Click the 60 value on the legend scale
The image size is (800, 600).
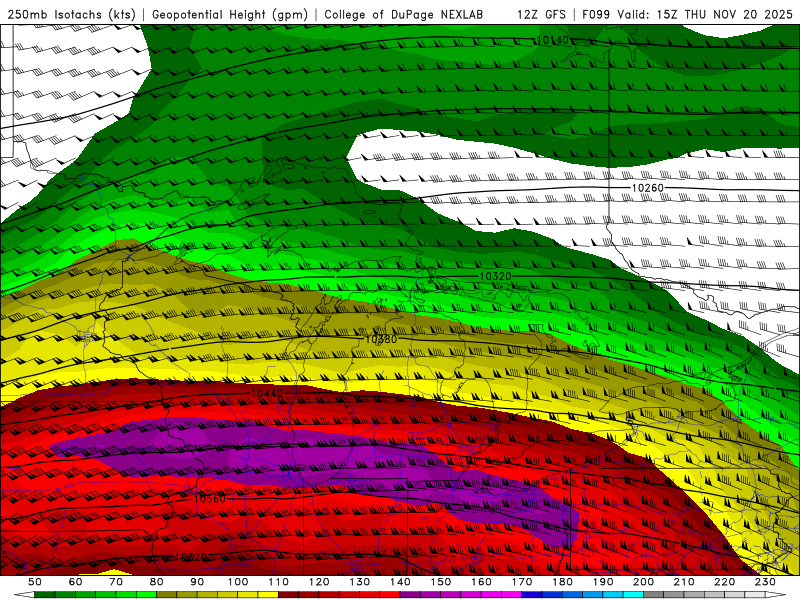(75, 582)
